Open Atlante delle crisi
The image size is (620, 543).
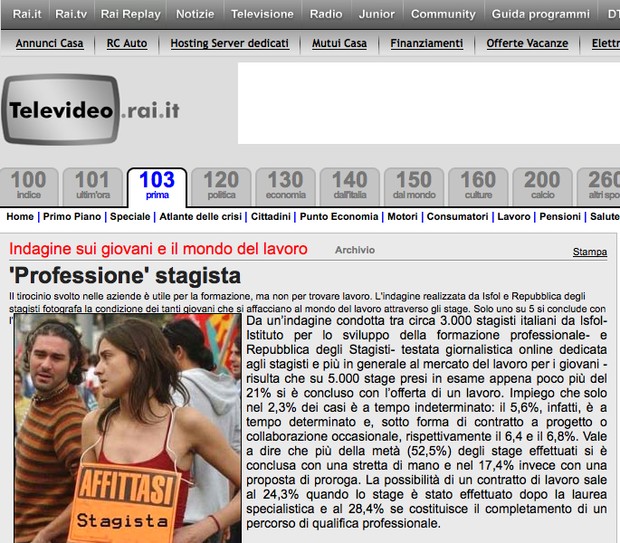[200, 217]
